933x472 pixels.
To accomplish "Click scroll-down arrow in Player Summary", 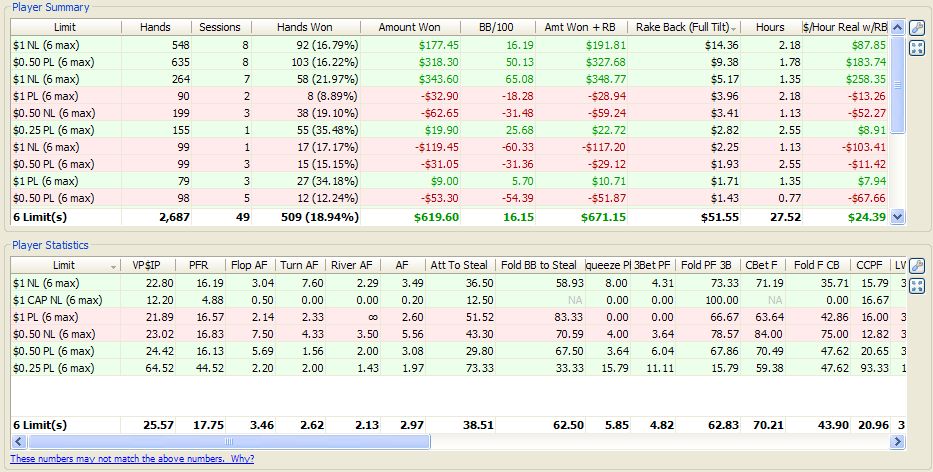I will (x=896, y=216).
